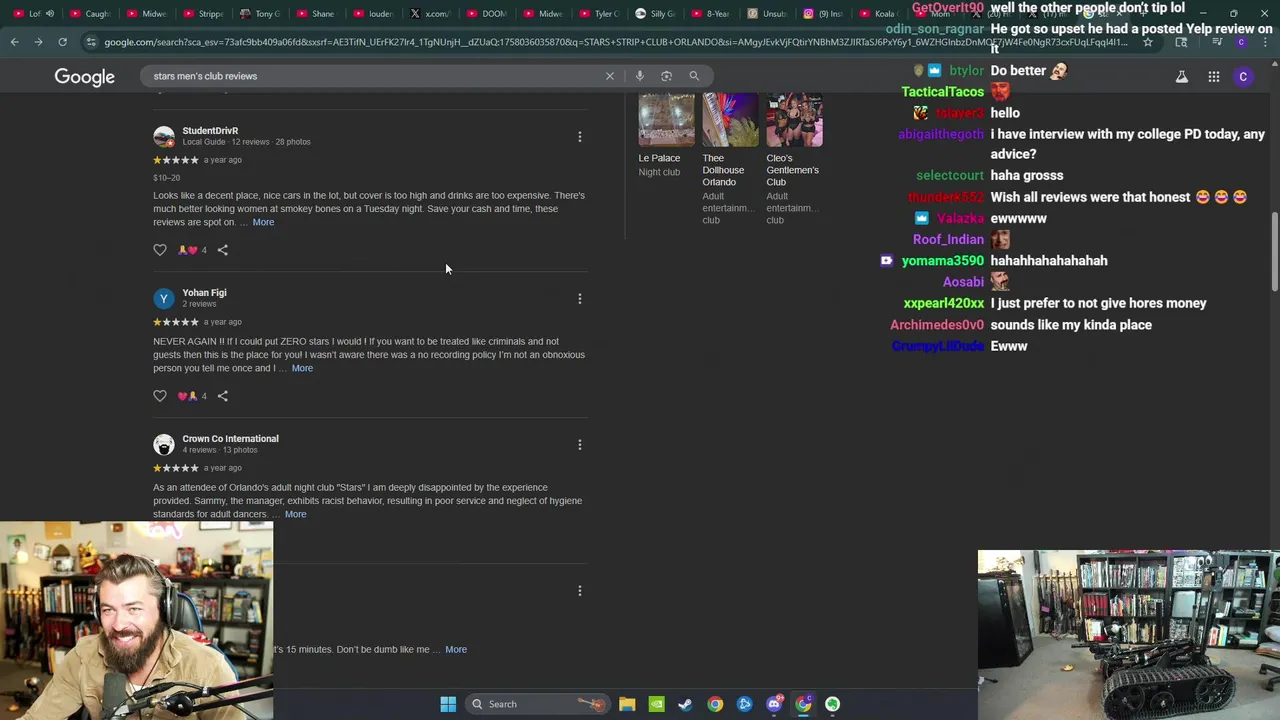Open Yohan Figi reviewer profile
This screenshot has height=720, width=1280.
click(x=204, y=293)
